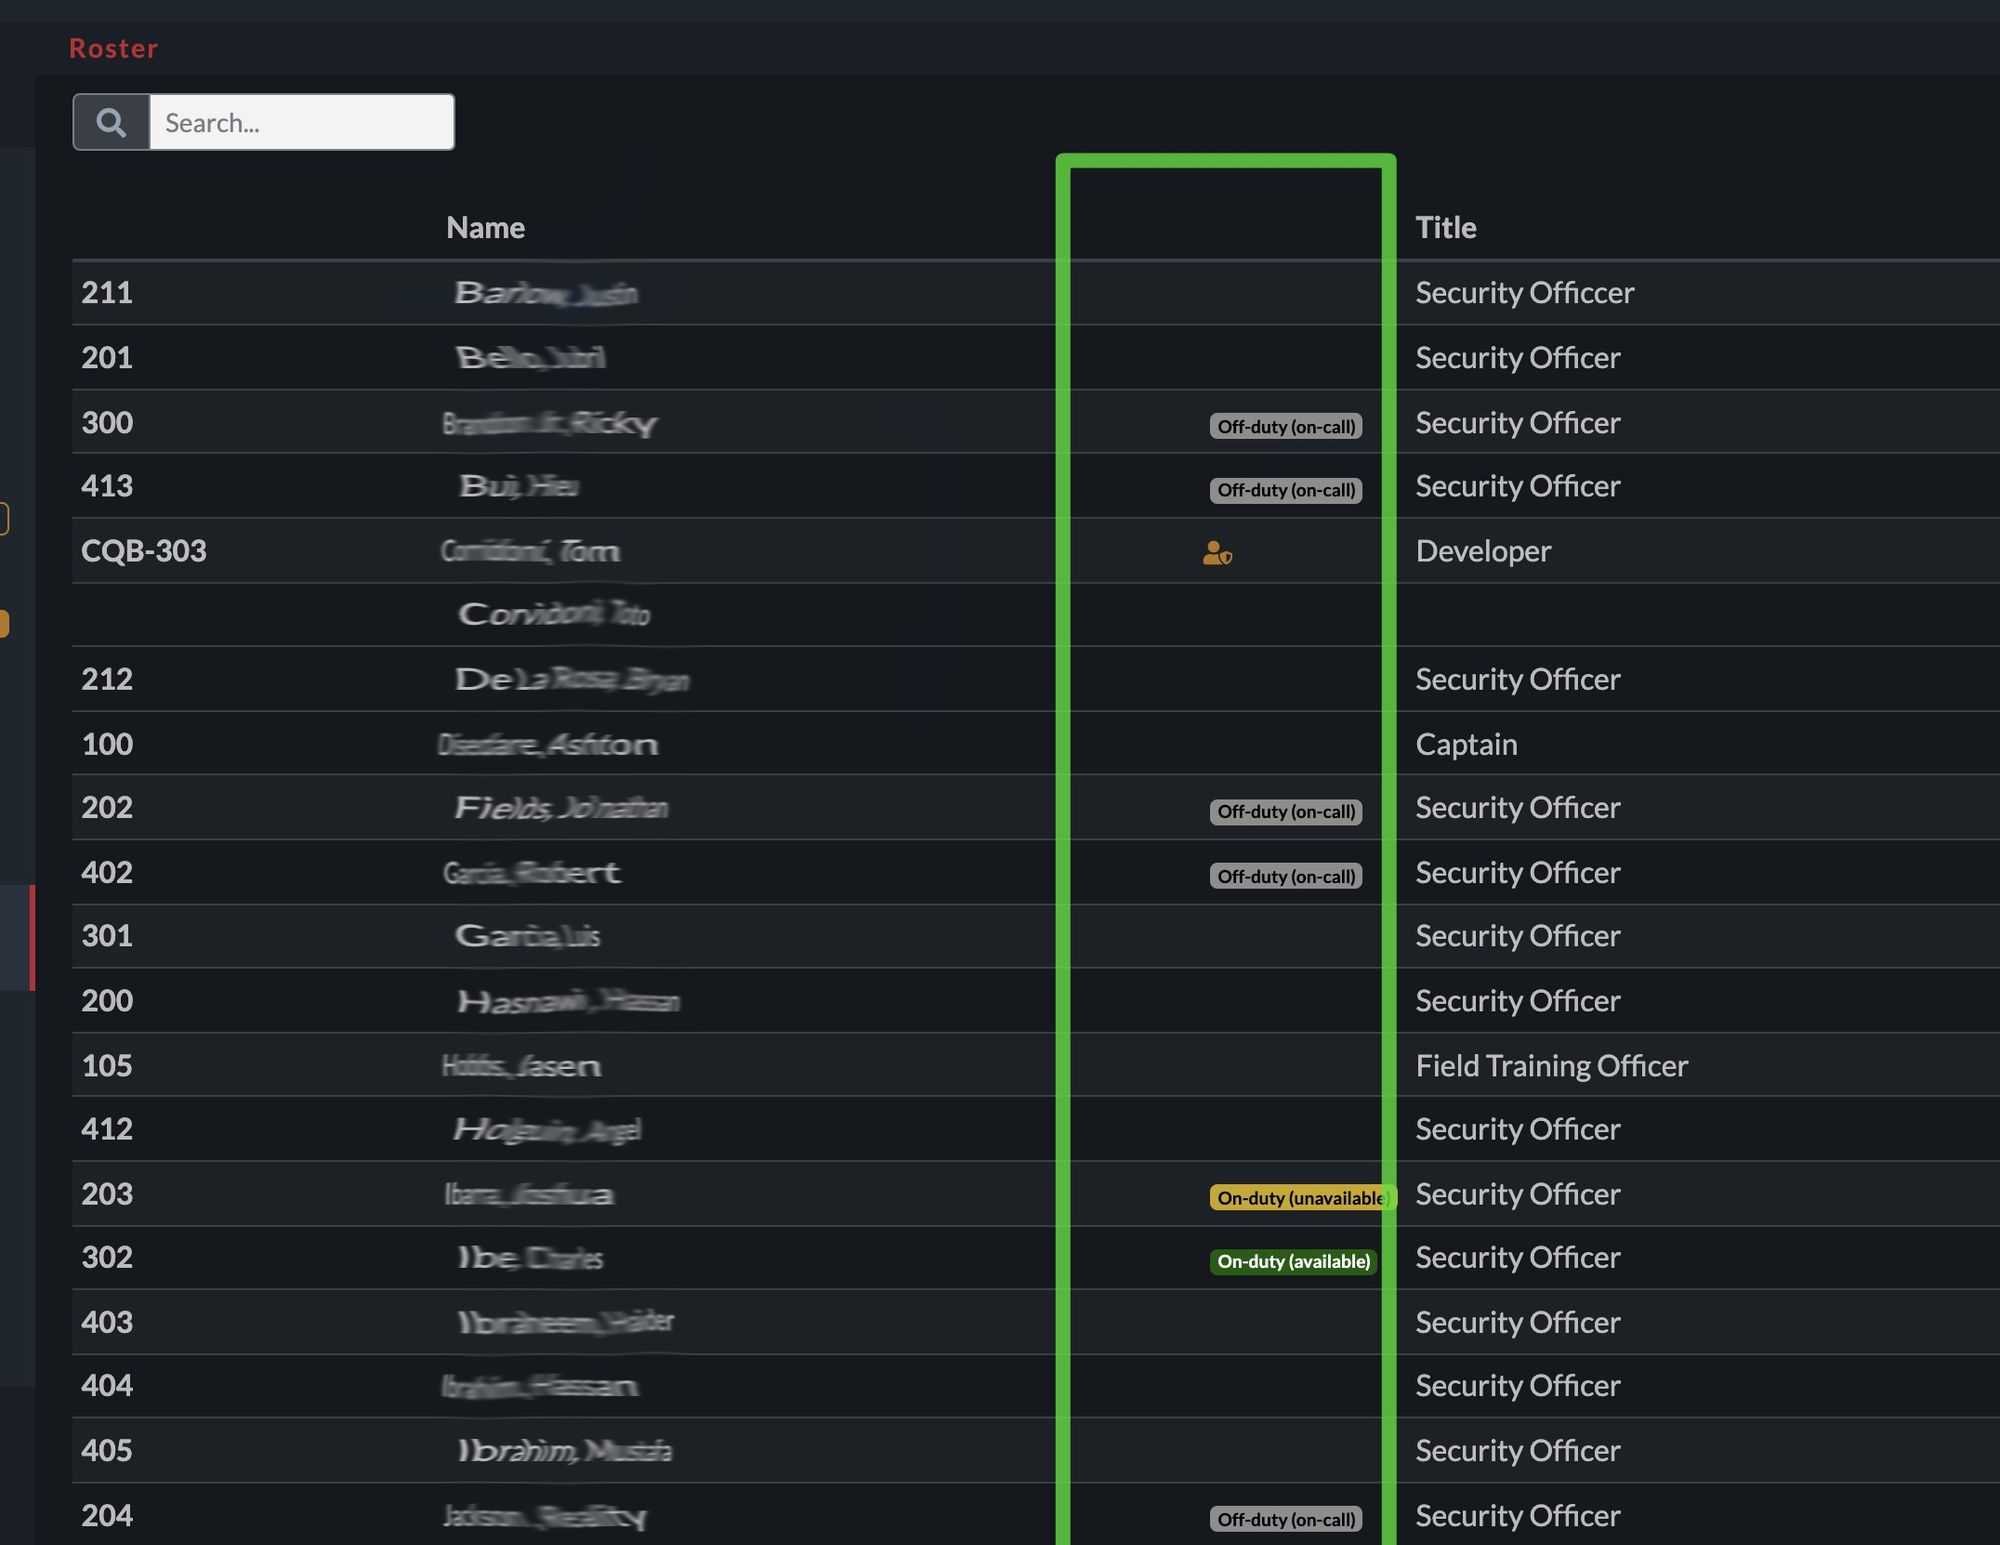Click the Off-duty on-call badge for Brandon Jr Ricky
This screenshot has width=2000, height=1545.
pyautogui.click(x=1285, y=424)
